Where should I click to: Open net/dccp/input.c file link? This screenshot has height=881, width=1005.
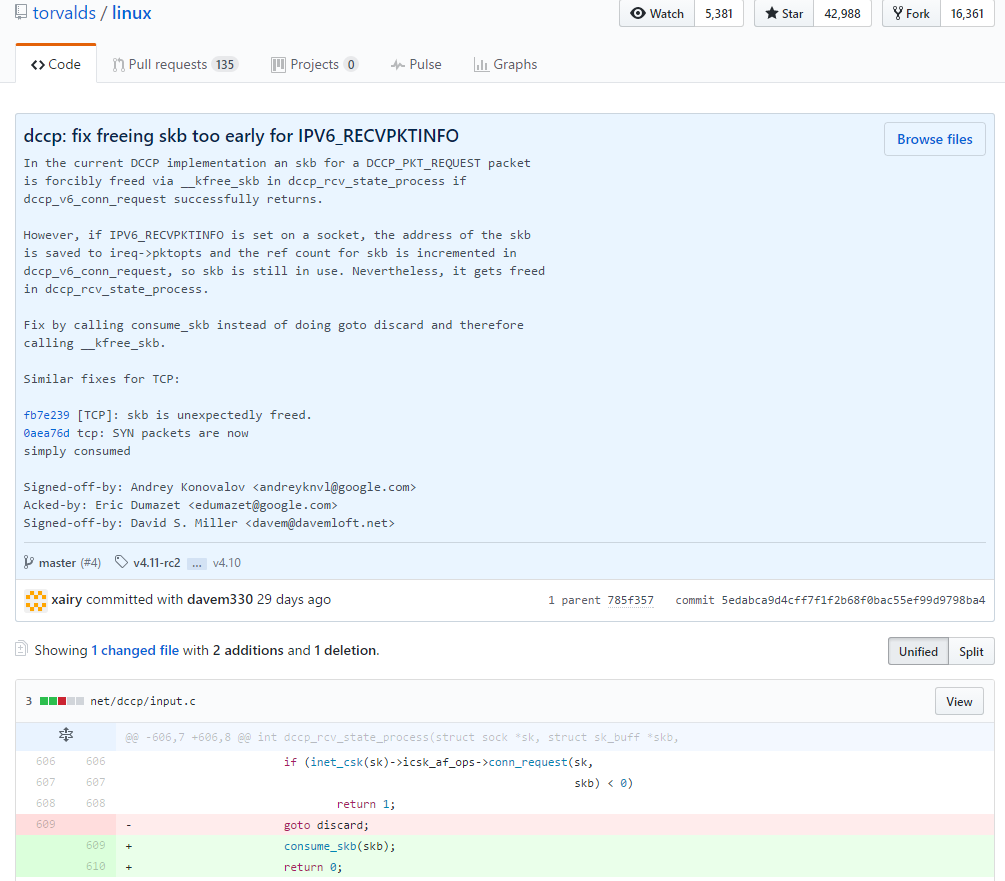143,701
